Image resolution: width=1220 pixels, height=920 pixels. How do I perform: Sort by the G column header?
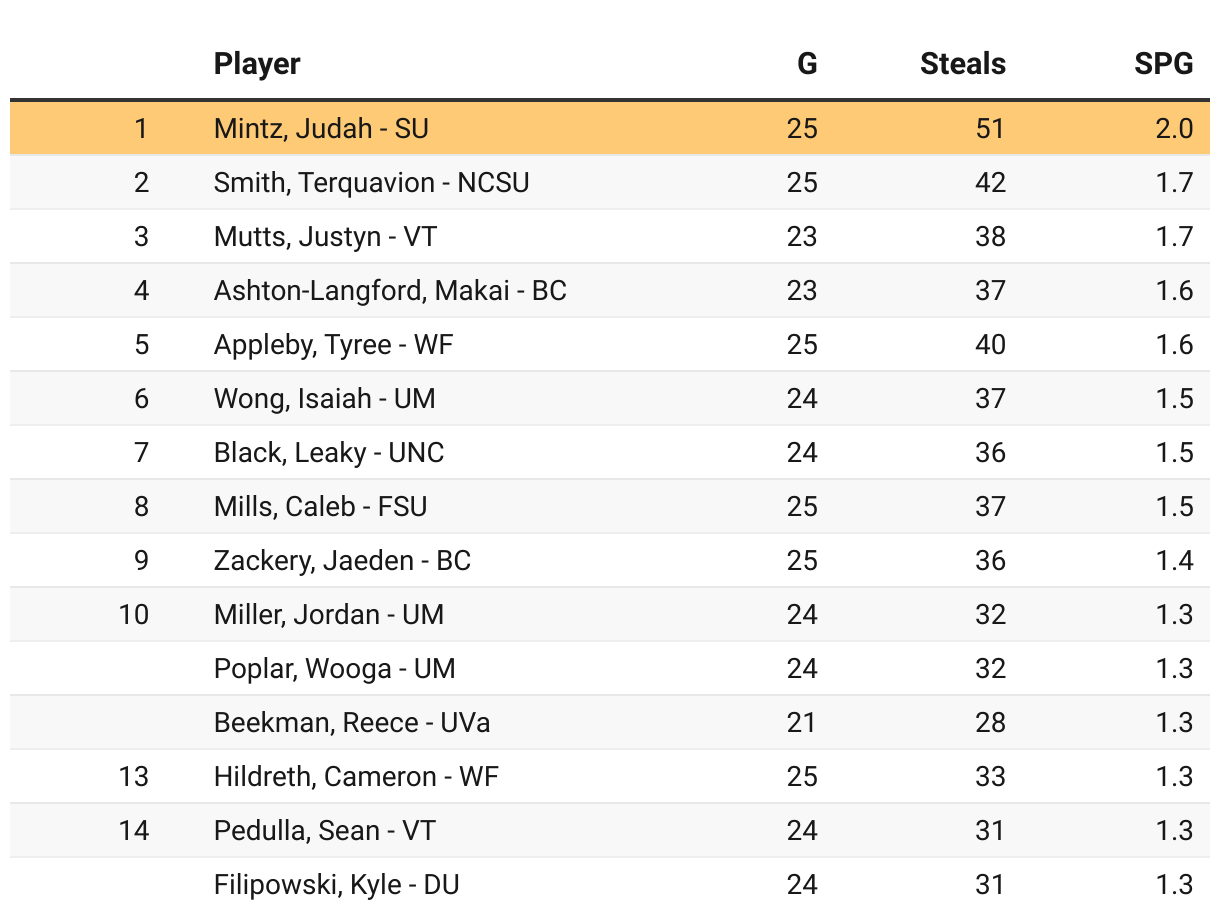tap(806, 64)
